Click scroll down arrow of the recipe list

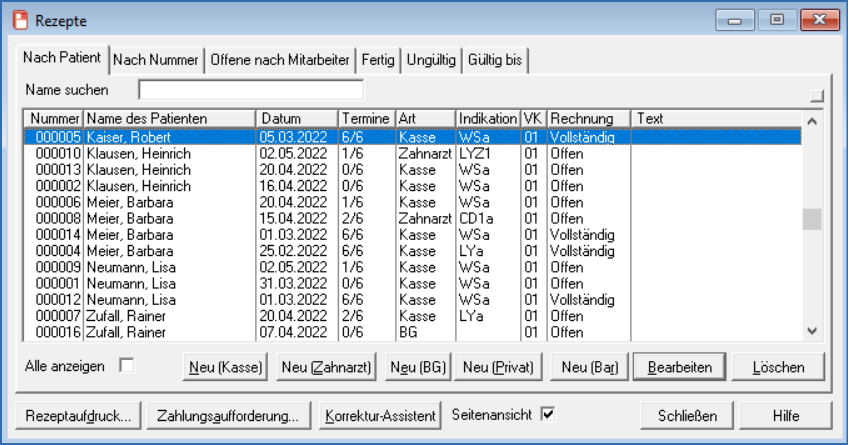click(812, 331)
